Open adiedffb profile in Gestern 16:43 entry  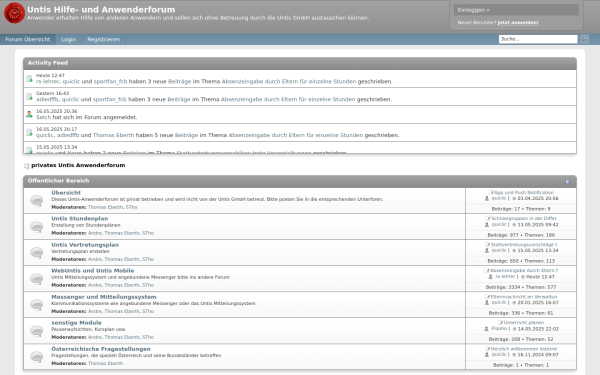pyautogui.click(x=47, y=99)
